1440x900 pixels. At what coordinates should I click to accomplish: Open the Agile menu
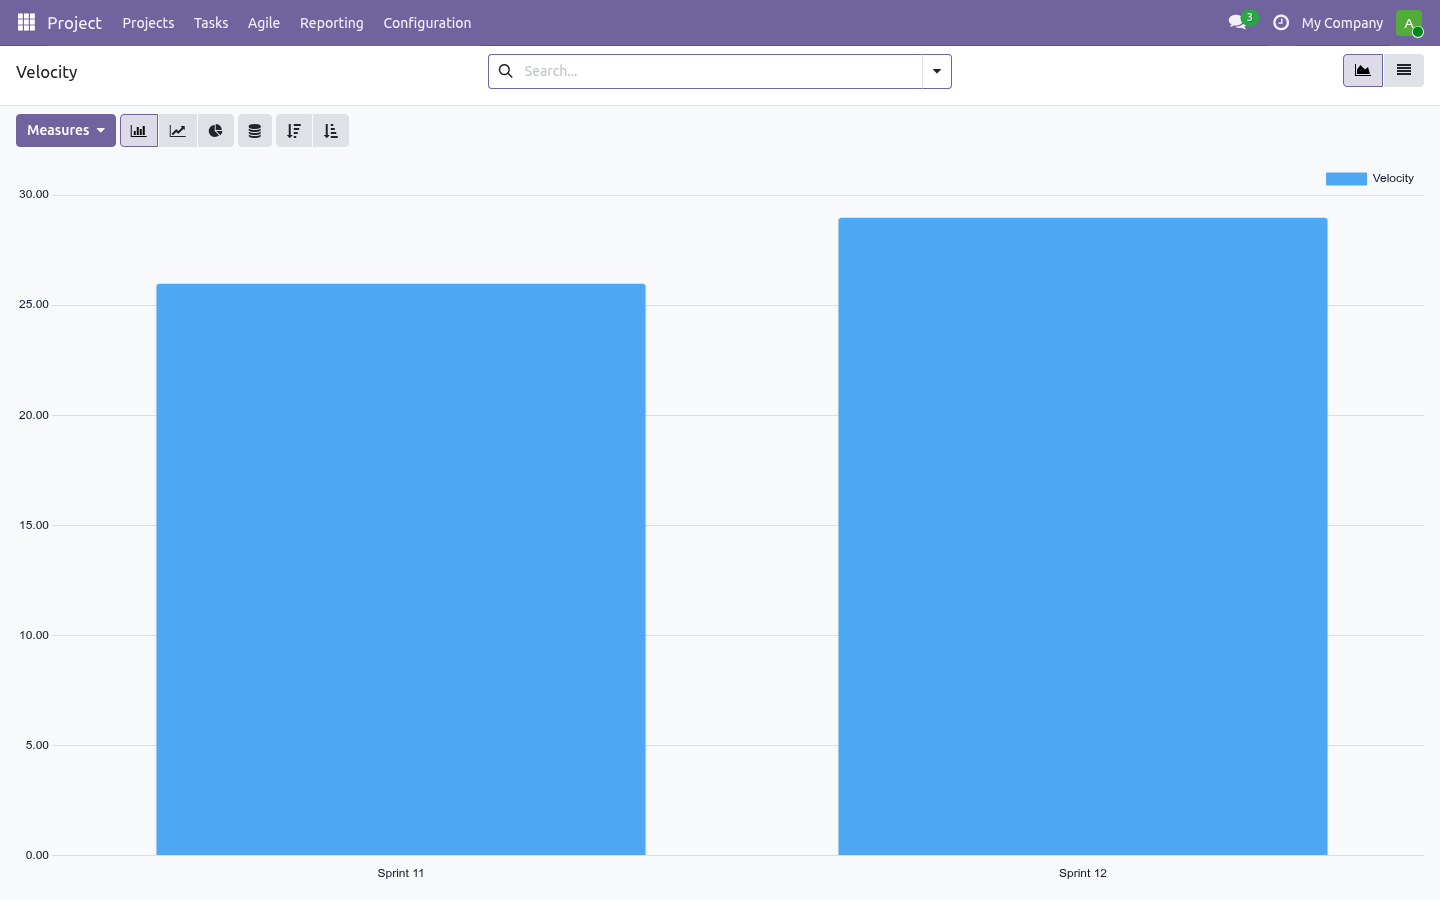(264, 23)
